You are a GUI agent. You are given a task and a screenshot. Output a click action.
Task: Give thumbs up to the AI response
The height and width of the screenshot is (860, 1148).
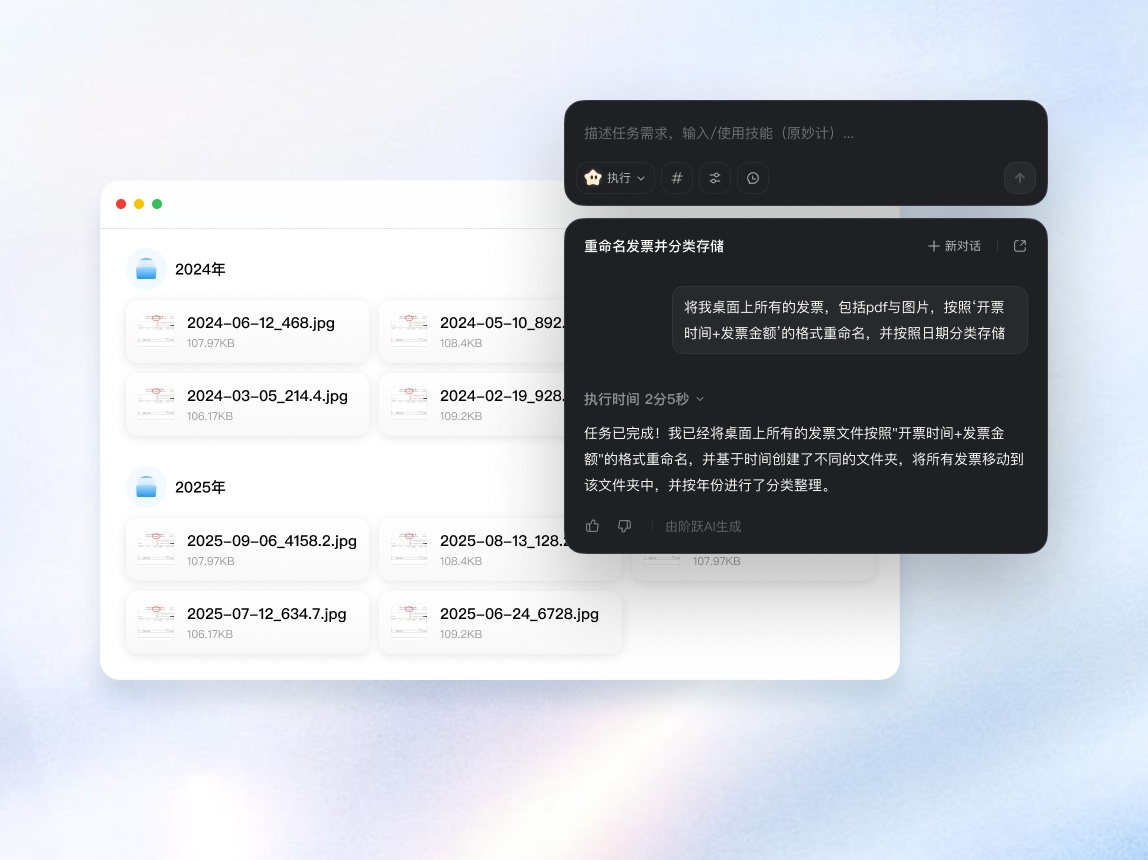point(592,525)
